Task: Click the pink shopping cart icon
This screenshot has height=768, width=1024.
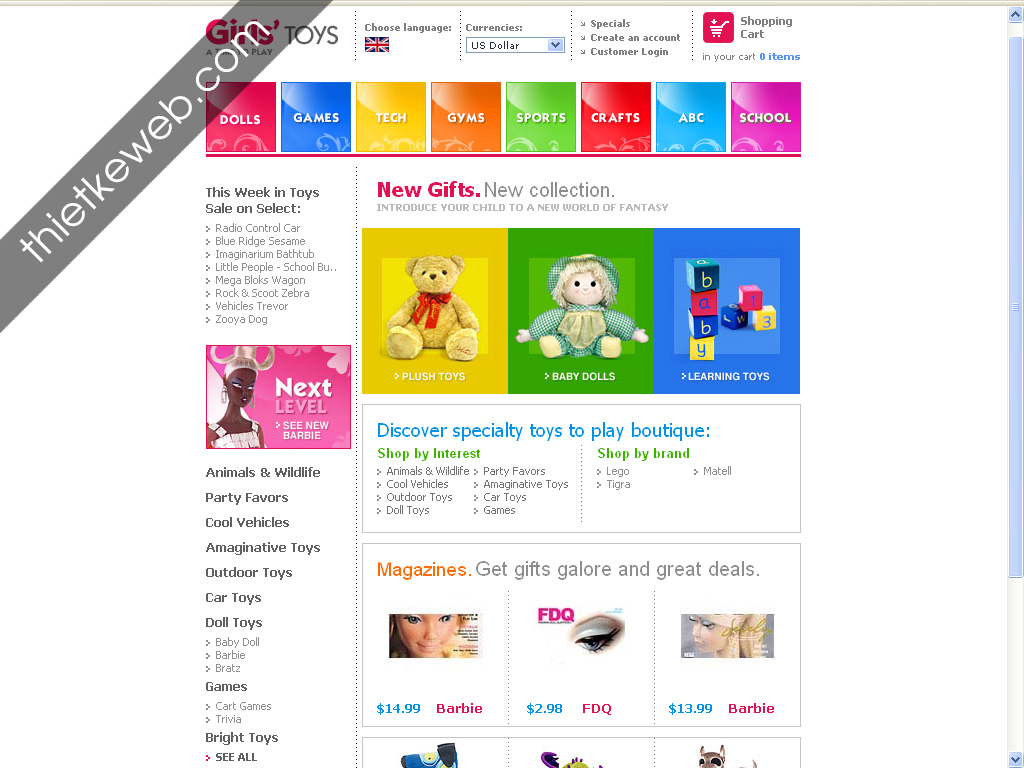Action: click(718, 27)
